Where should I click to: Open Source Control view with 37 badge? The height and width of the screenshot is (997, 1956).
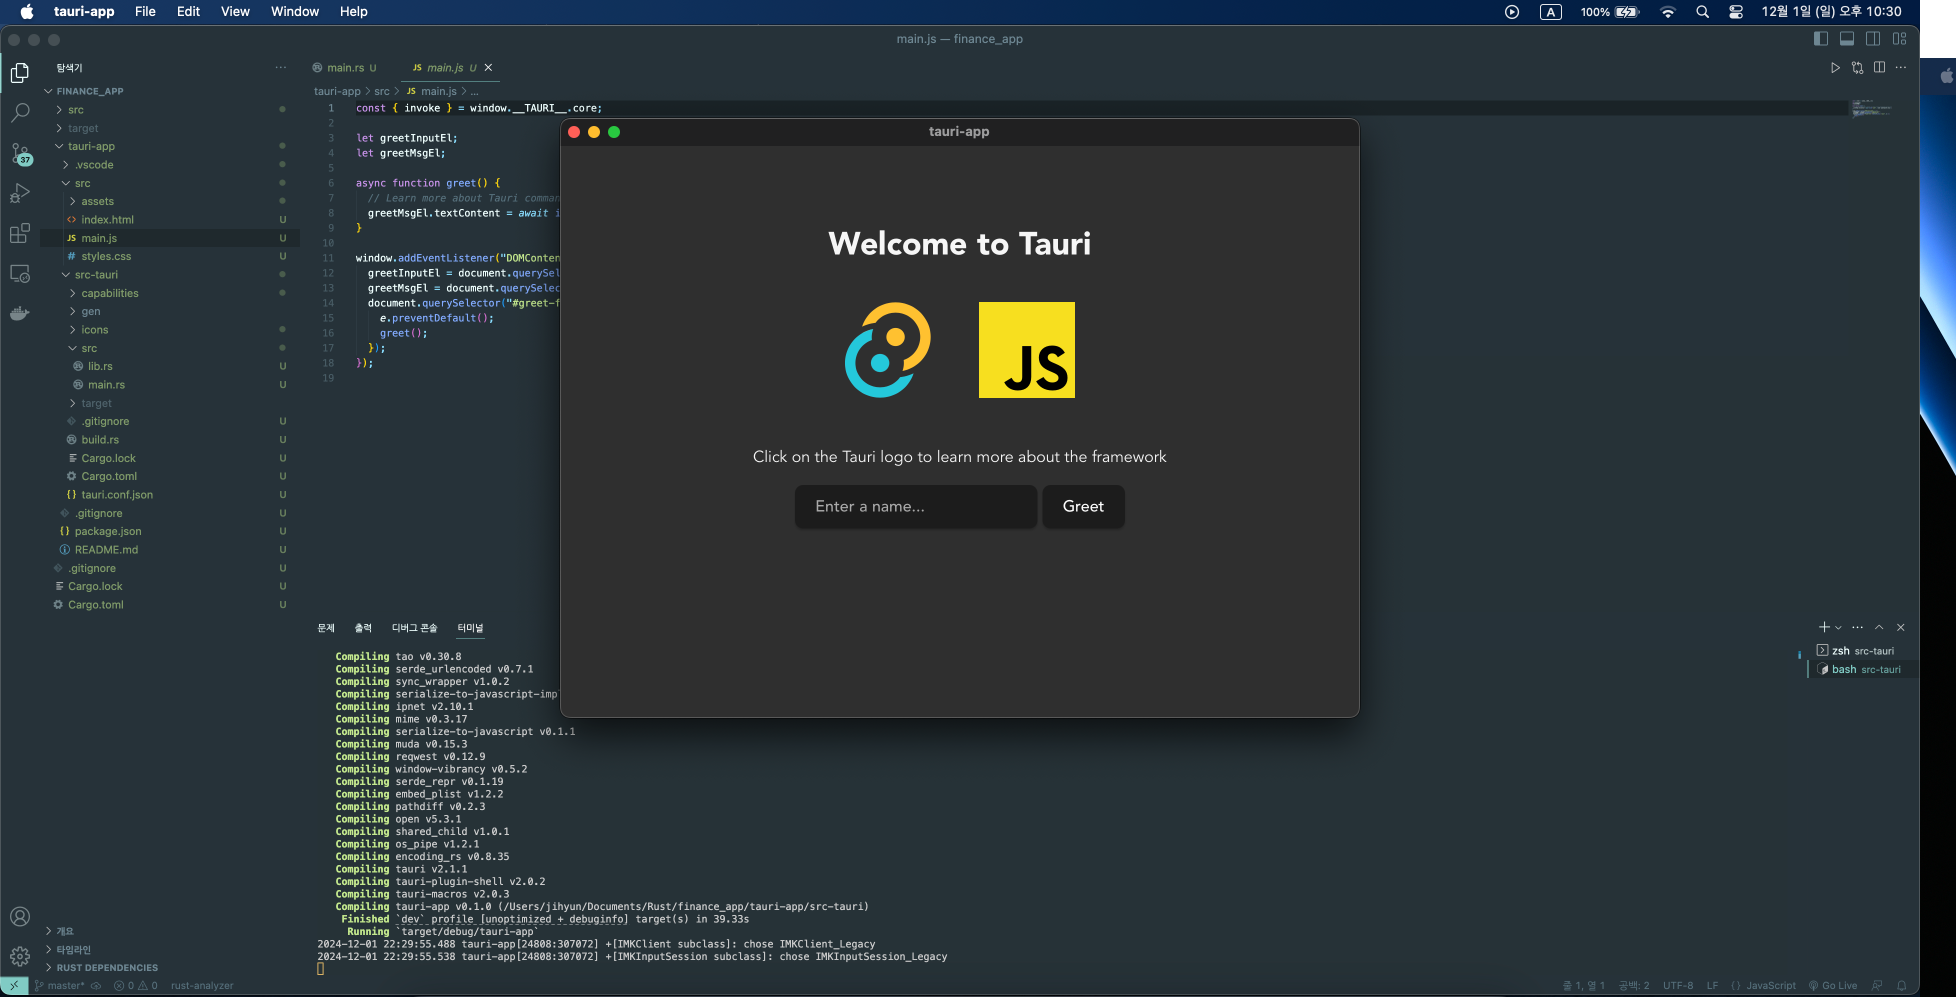click(20, 154)
